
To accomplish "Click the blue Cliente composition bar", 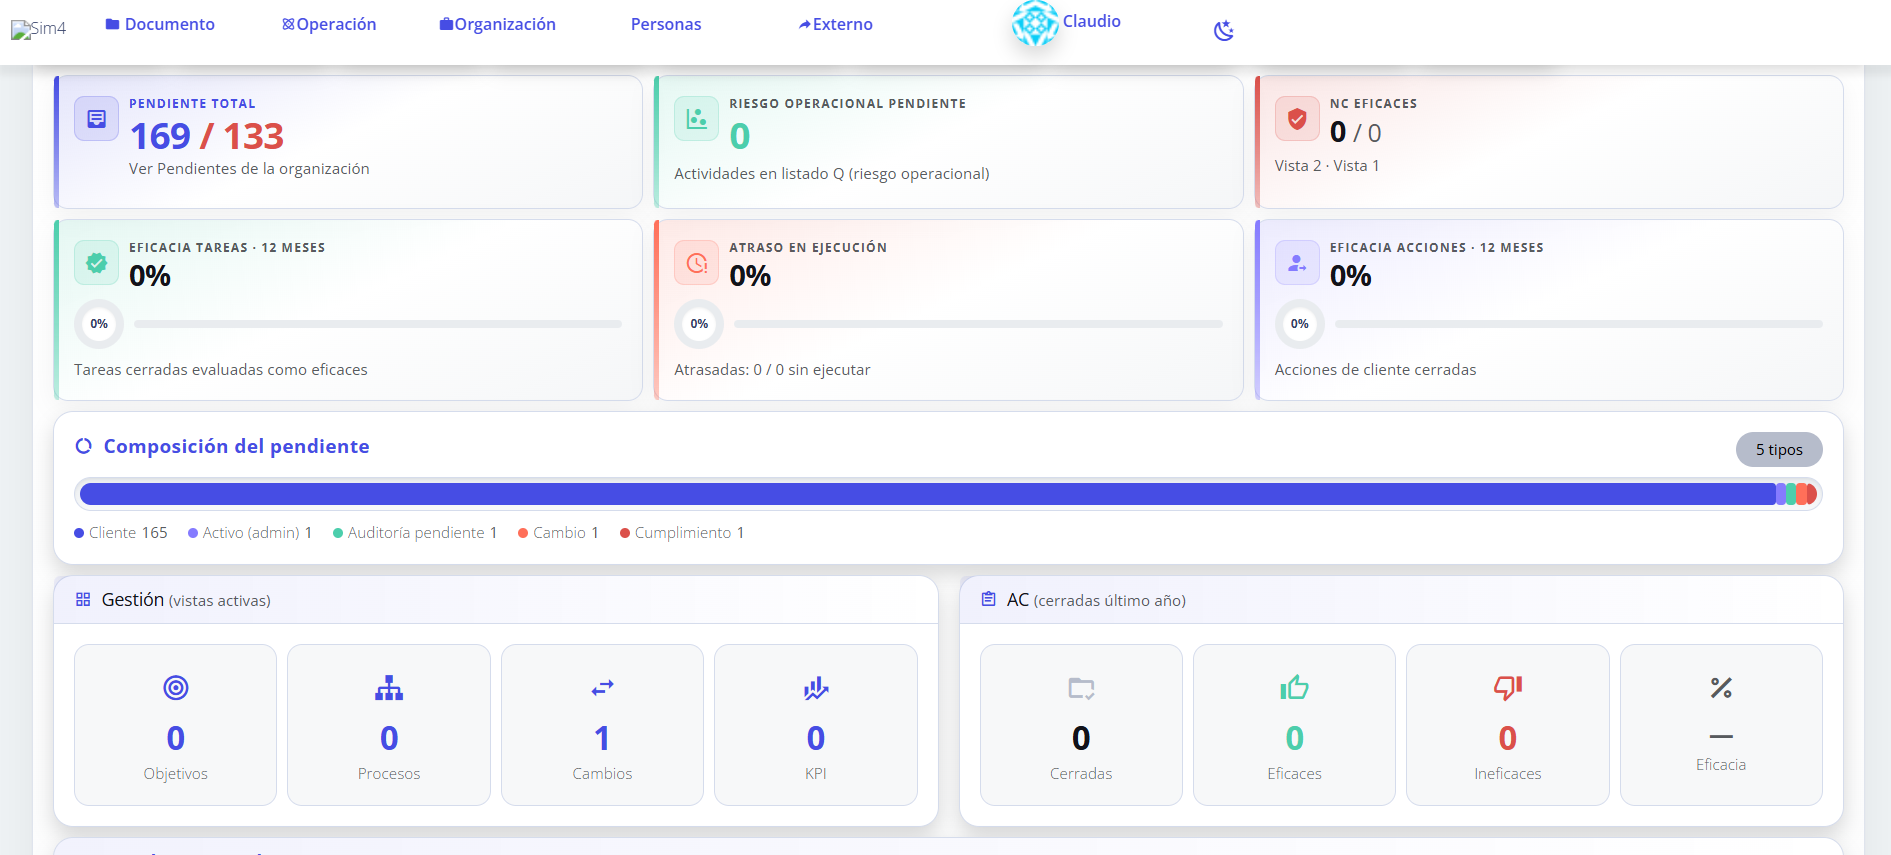I will point(927,494).
